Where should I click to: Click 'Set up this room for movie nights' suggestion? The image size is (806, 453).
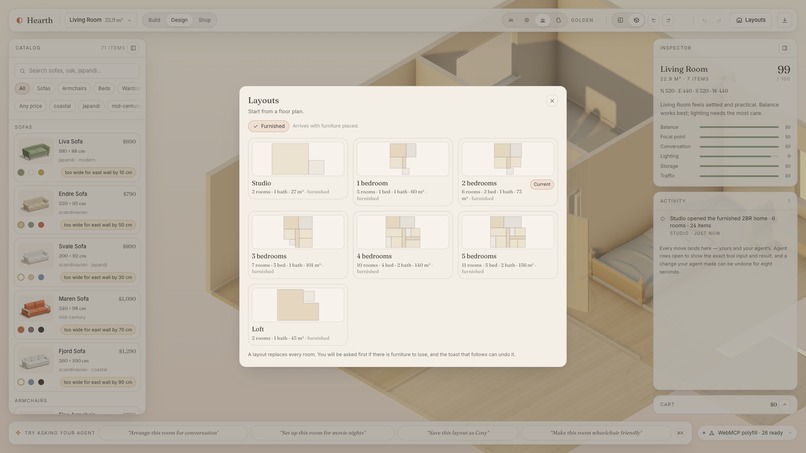point(323,433)
